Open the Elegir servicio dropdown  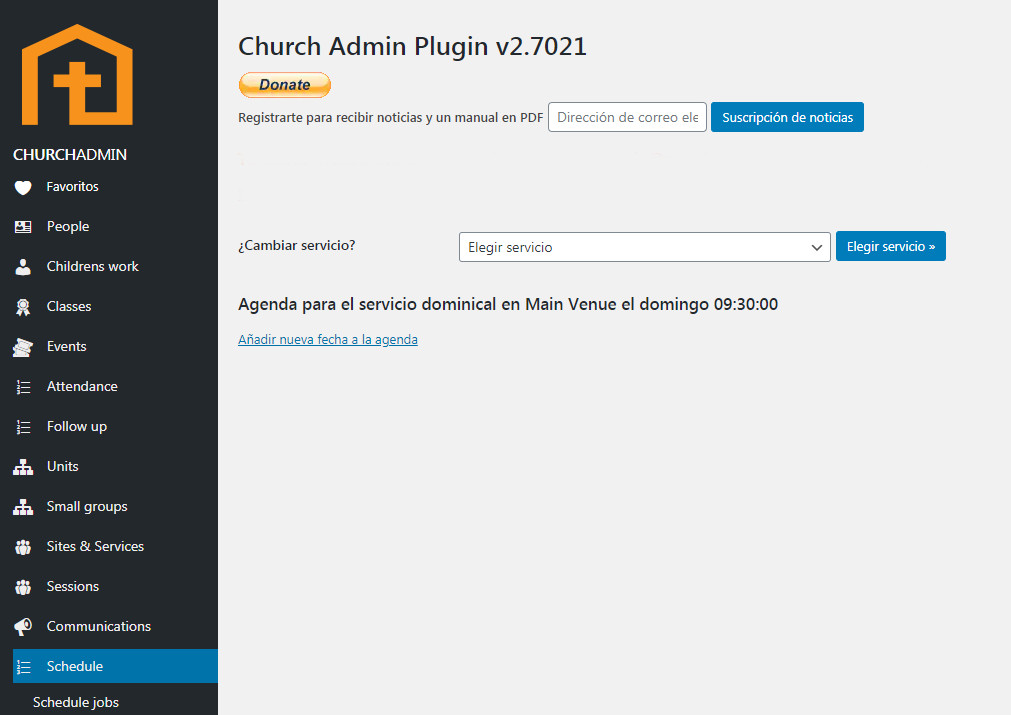coord(644,247)
